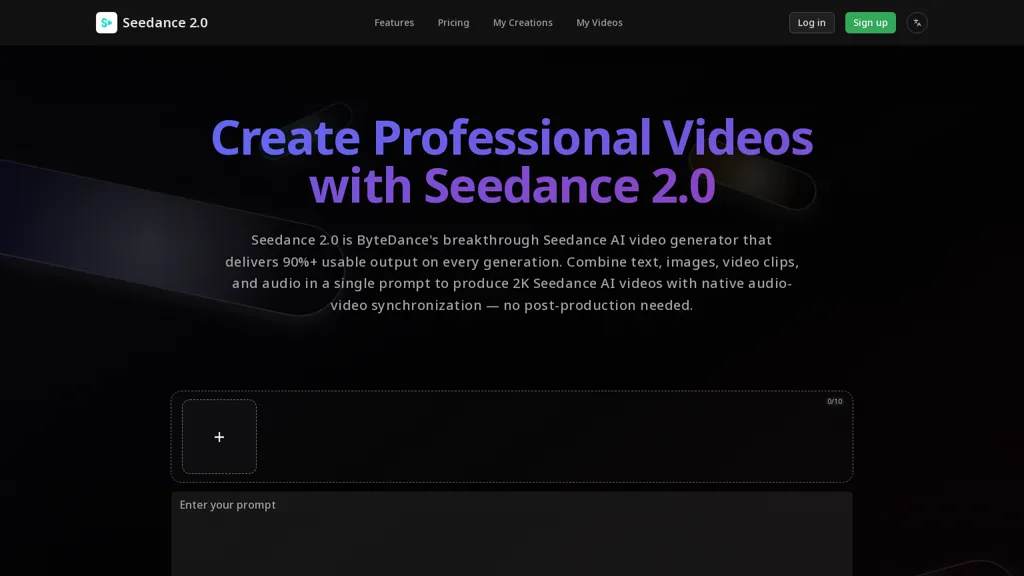Image resolution: width=1024 pixels, height=576 pixels.
Task: Open My Videos in navigation
Action: [x=599, y=23]
